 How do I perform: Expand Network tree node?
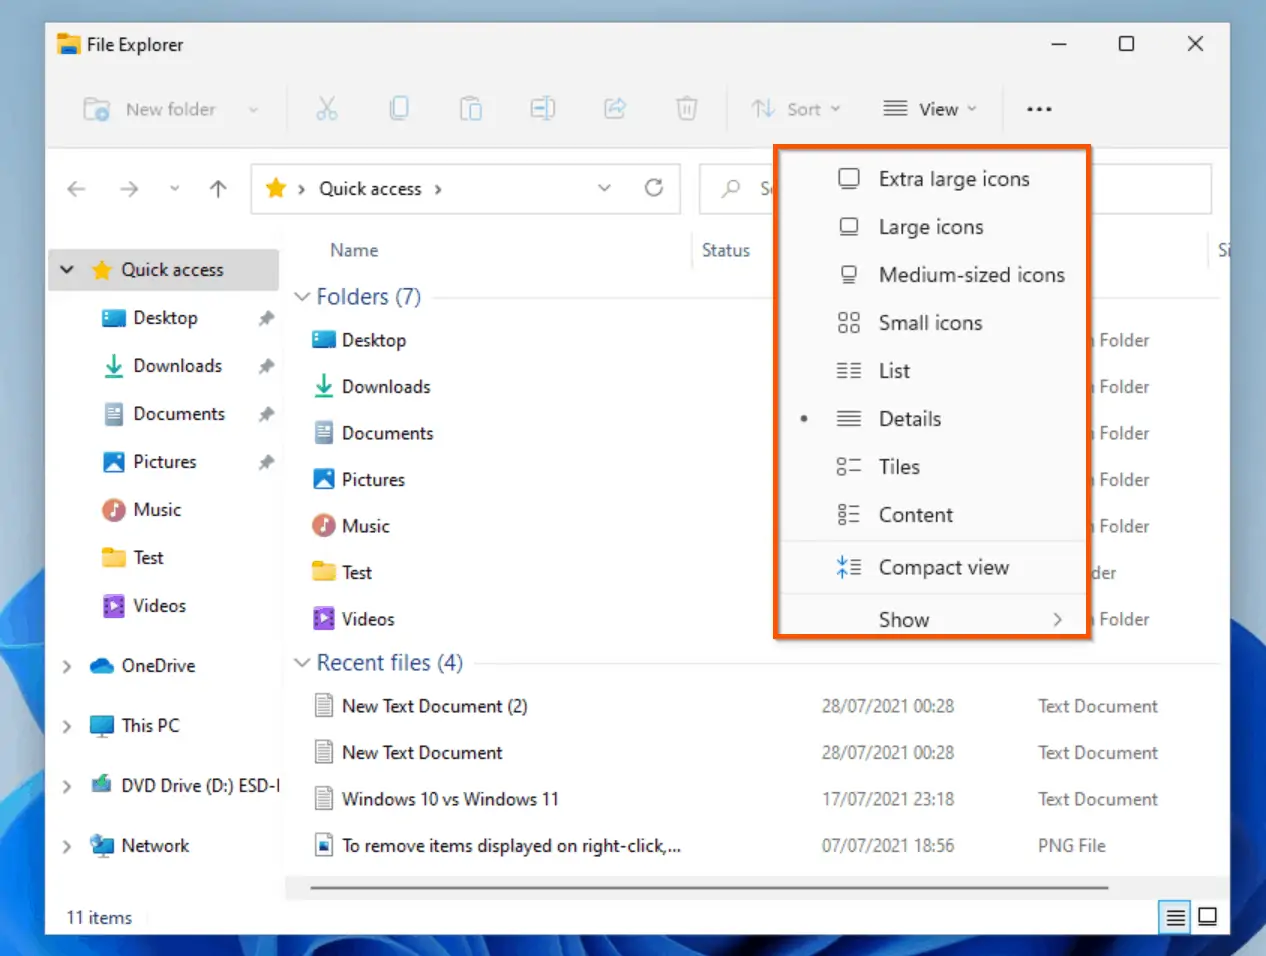pyautogui.click(x=67, y=846)
